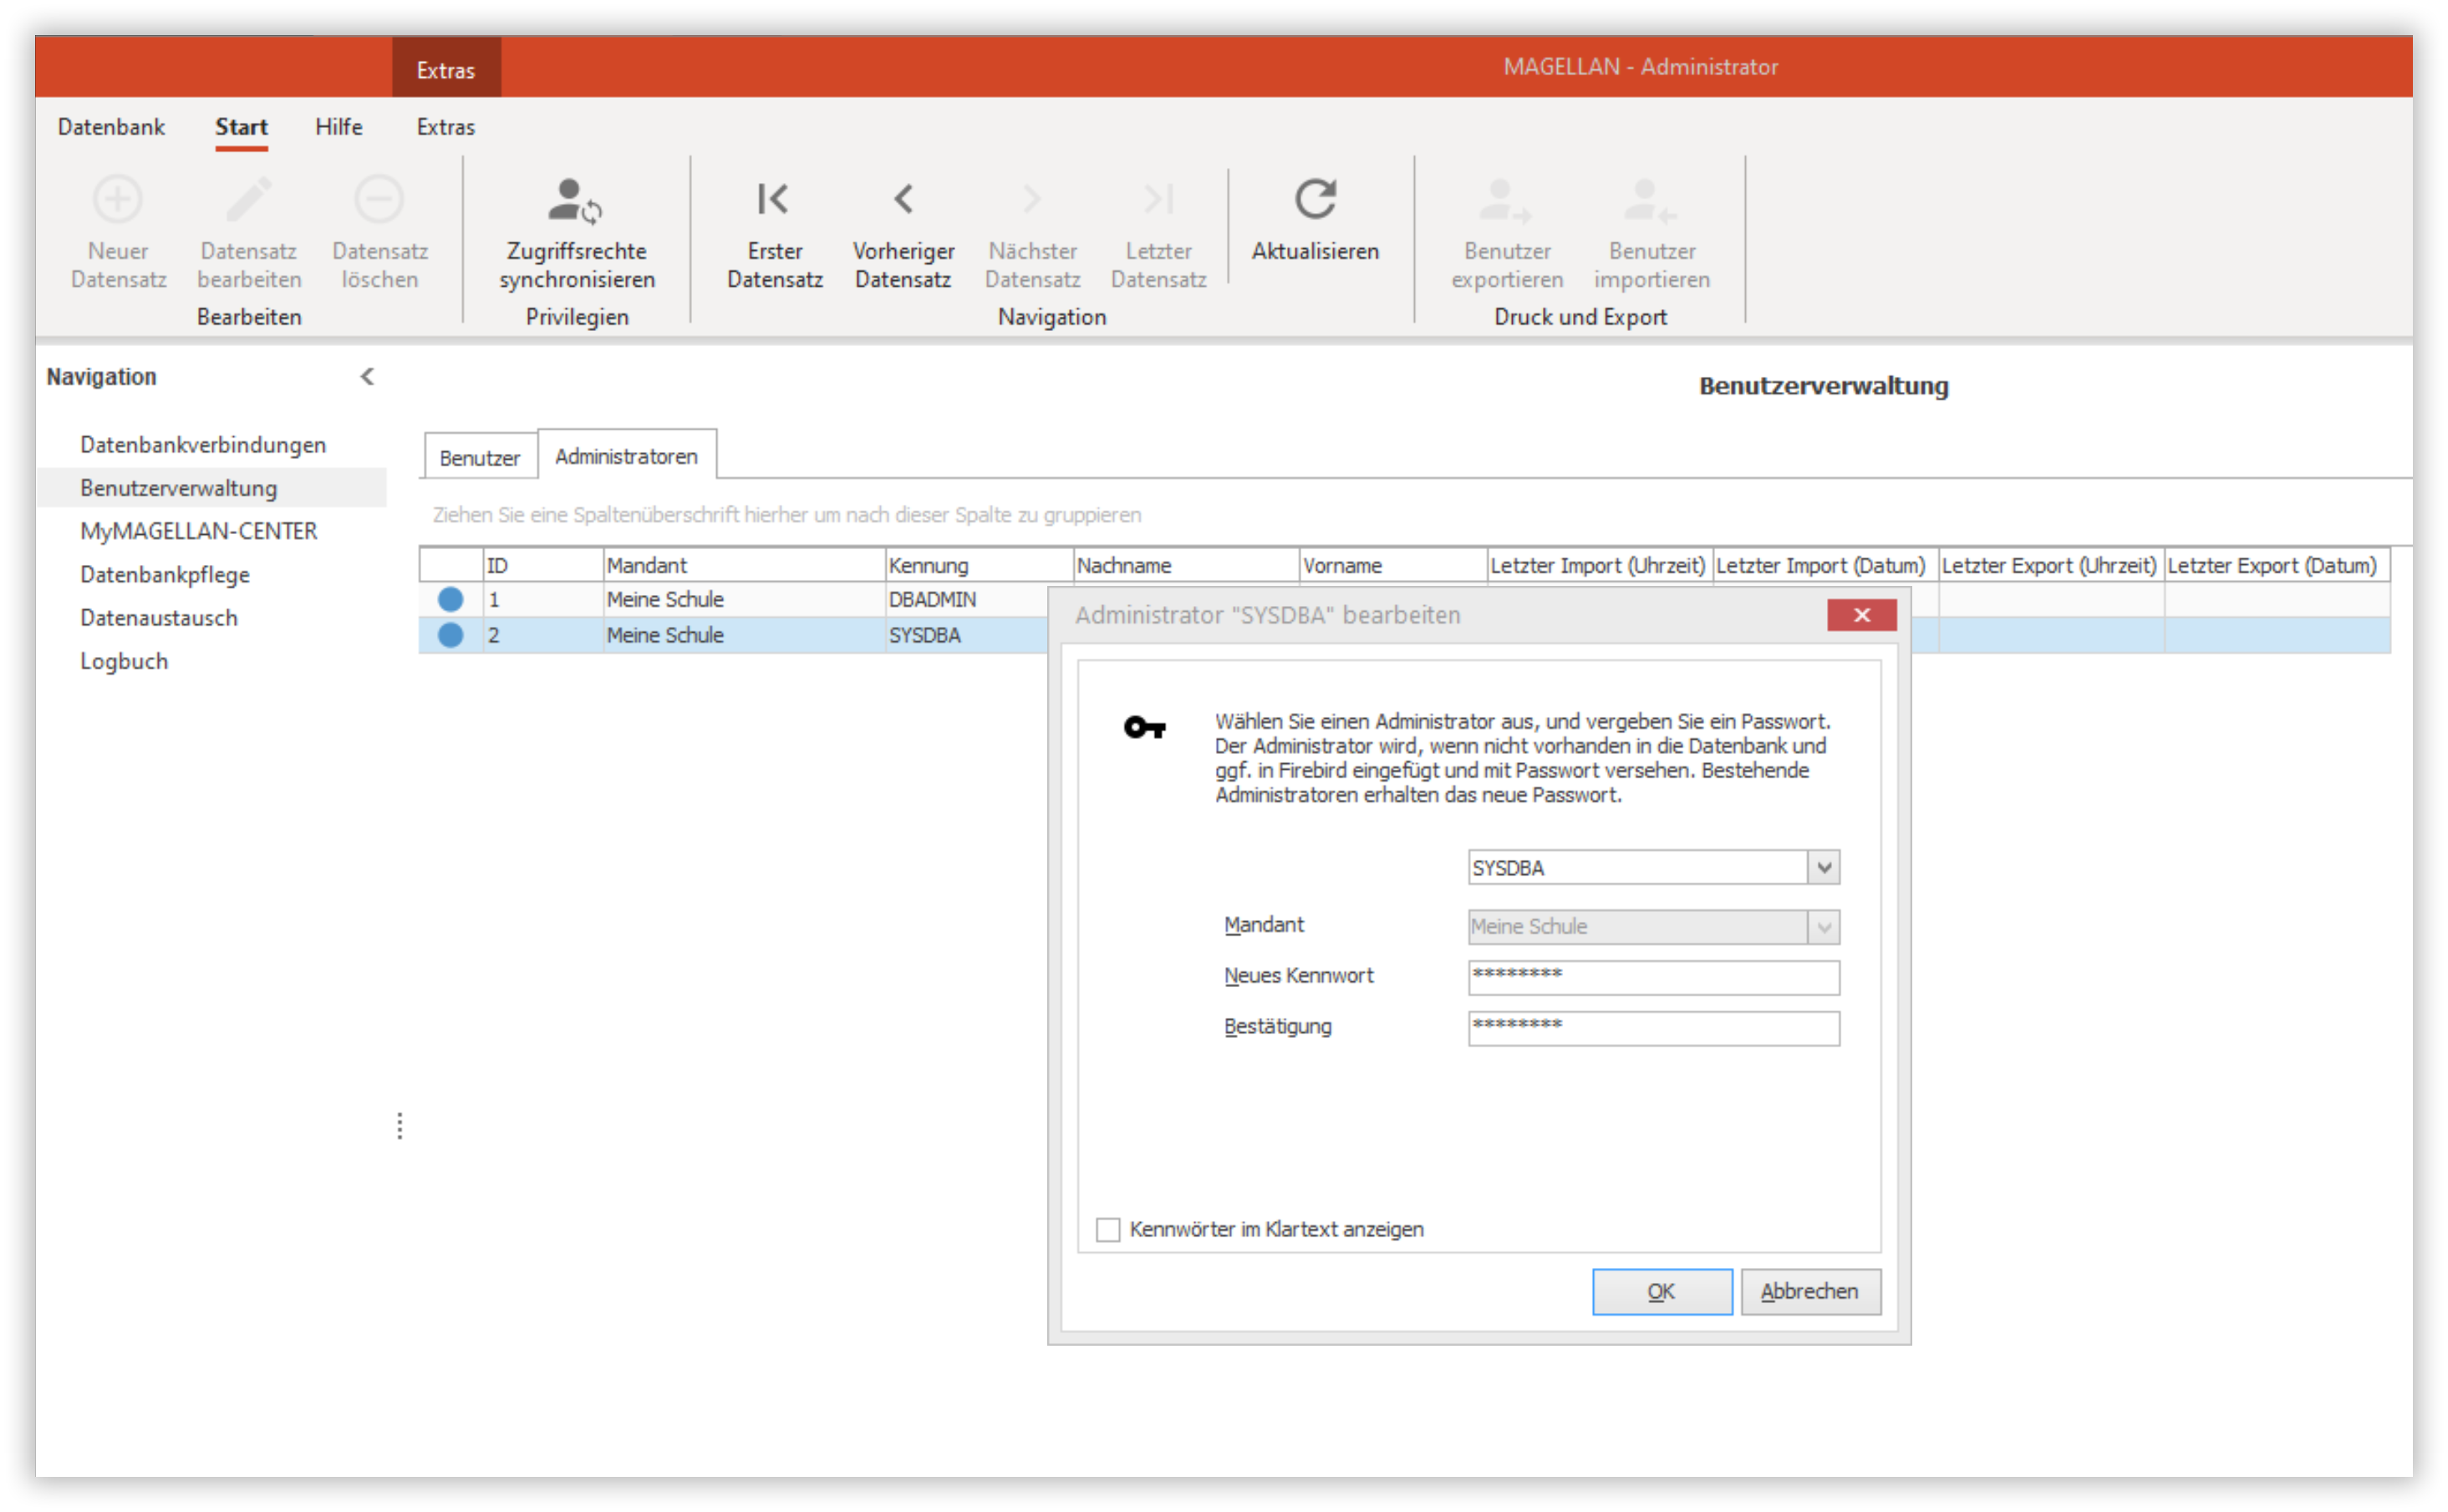Switch to the Benutzer tab
Image resolution: width=2448 pixels, height=1512 pixels.
click(x=480, y=457)
